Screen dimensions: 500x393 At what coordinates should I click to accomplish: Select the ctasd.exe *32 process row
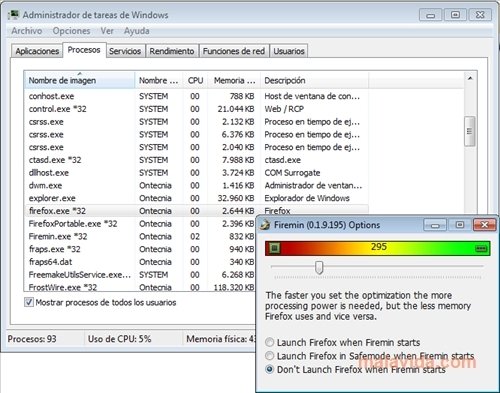[x=196, y=160]
